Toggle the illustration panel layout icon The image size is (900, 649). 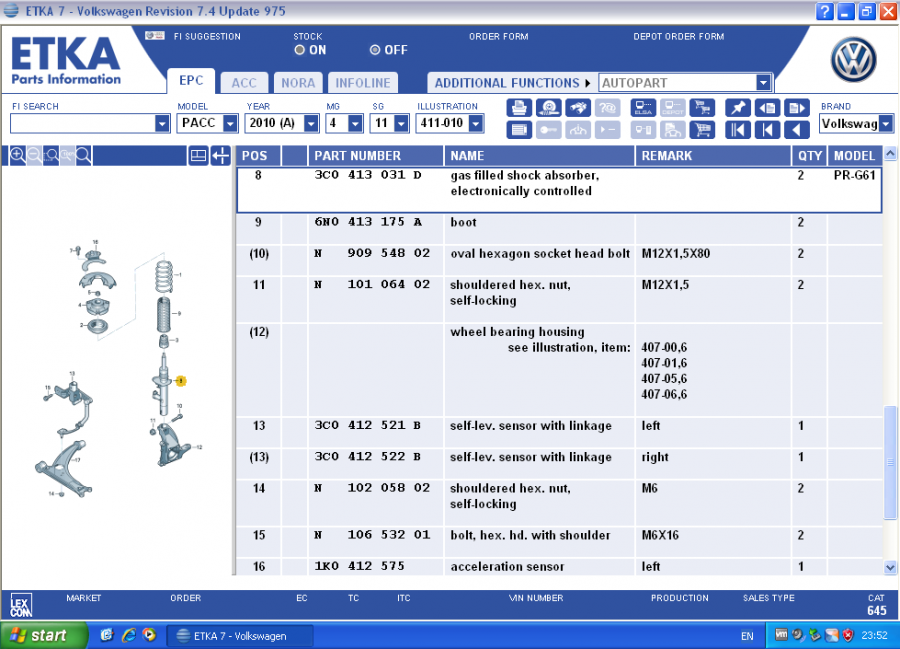tap(198, 155)
